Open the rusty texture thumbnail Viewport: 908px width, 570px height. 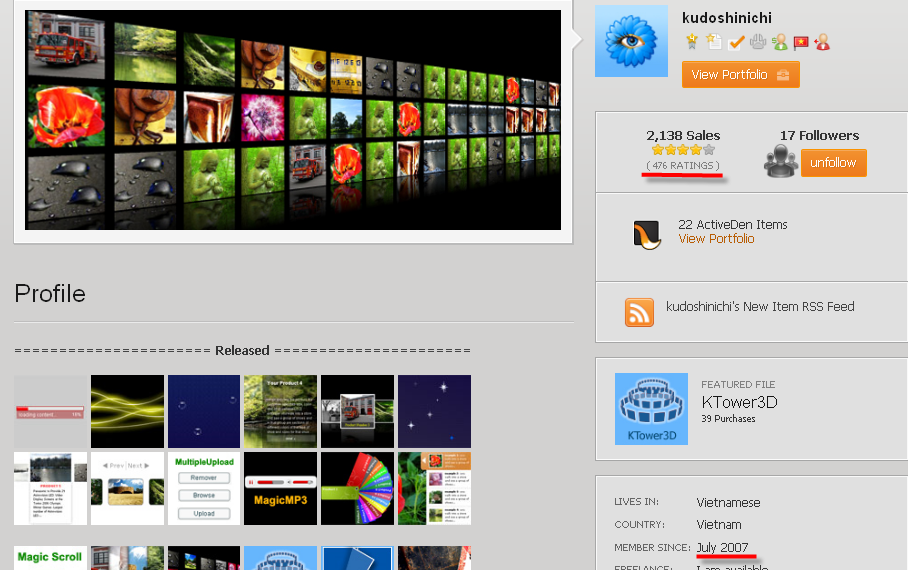[434, 557]
